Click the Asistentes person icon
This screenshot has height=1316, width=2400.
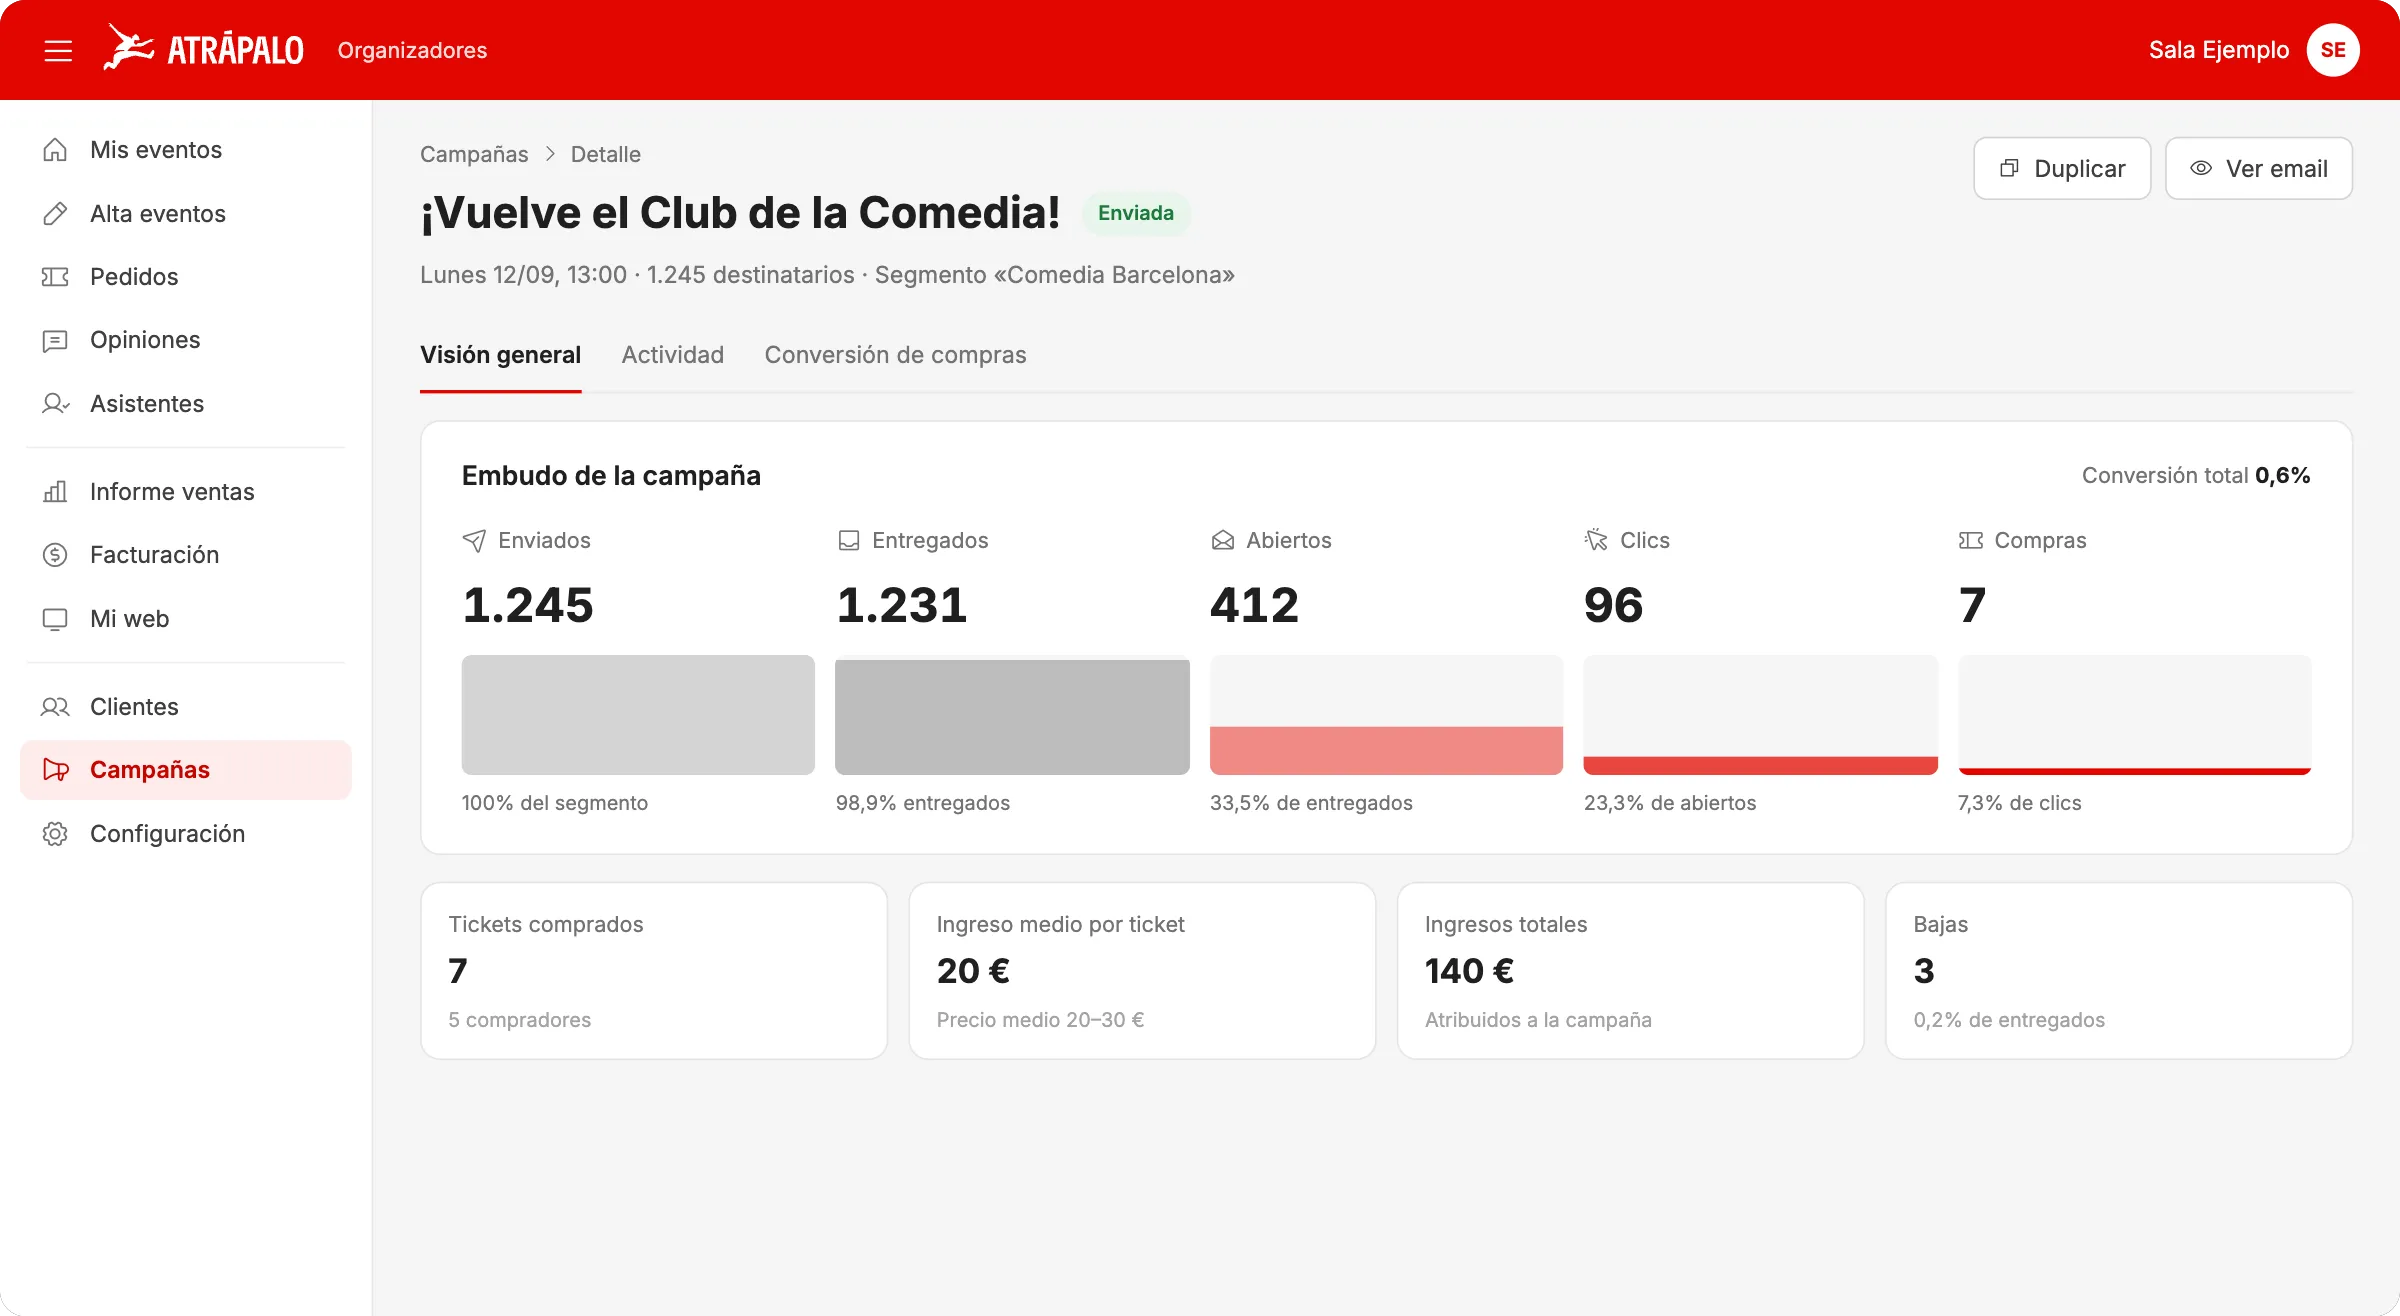point(55,404)
